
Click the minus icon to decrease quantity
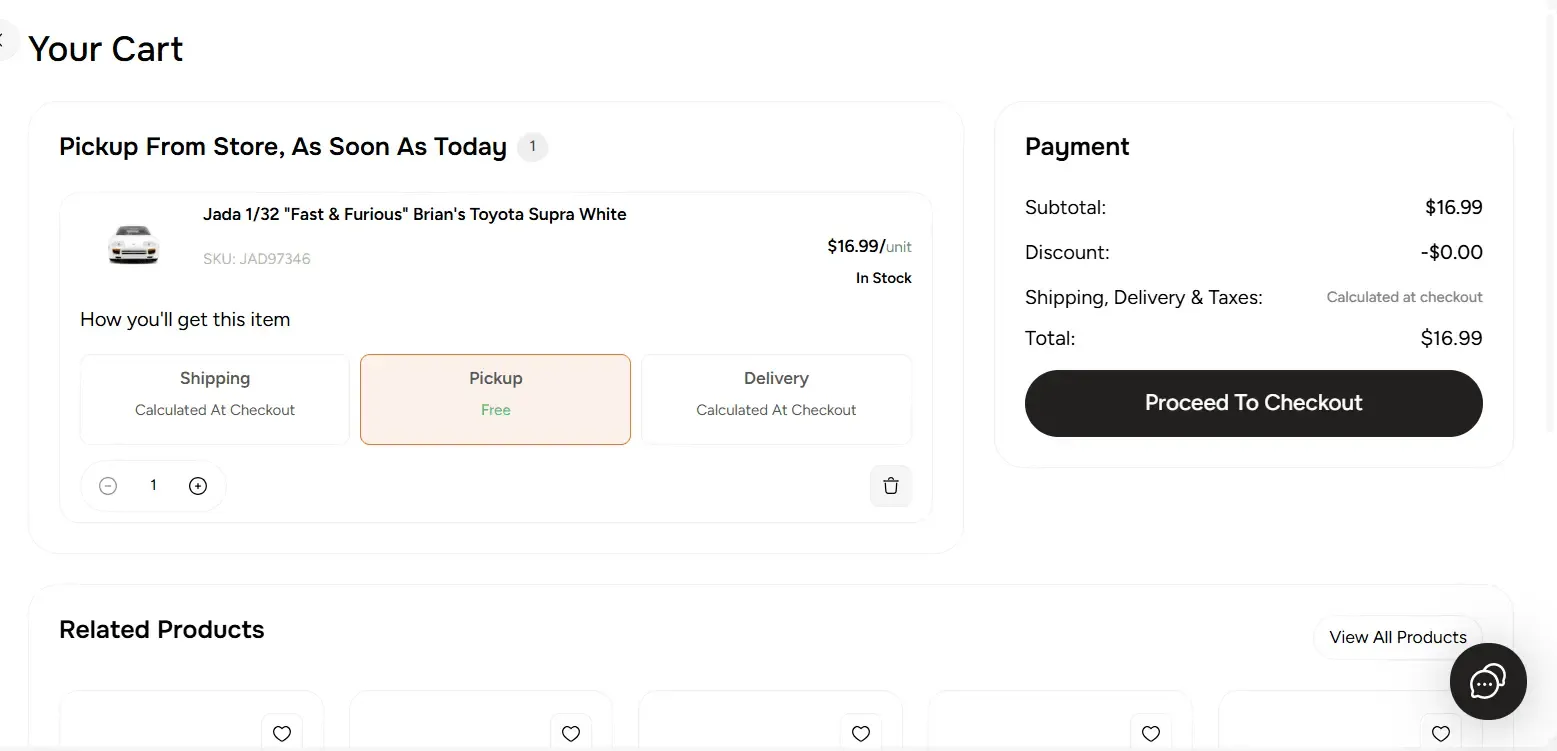pos(107,485)
